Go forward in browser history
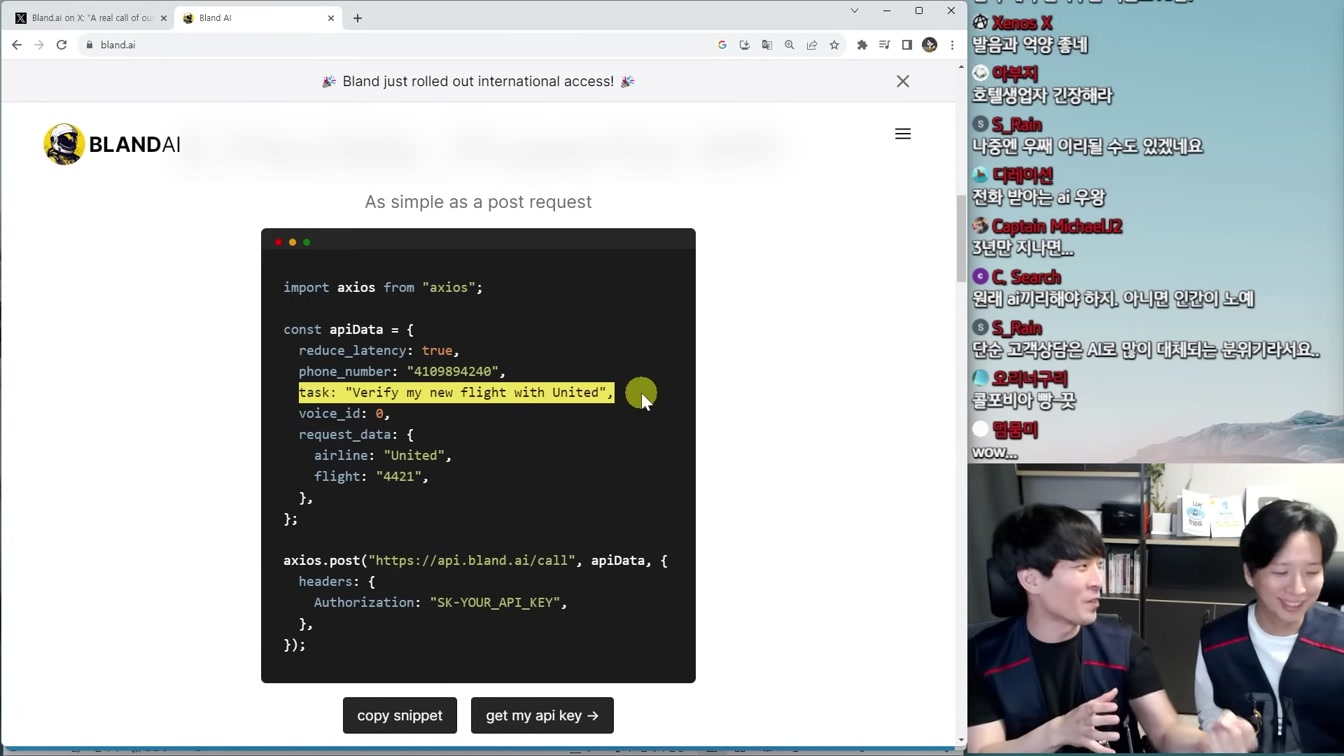The width and height of the screenshot is (1344, 756). [39, 45]
